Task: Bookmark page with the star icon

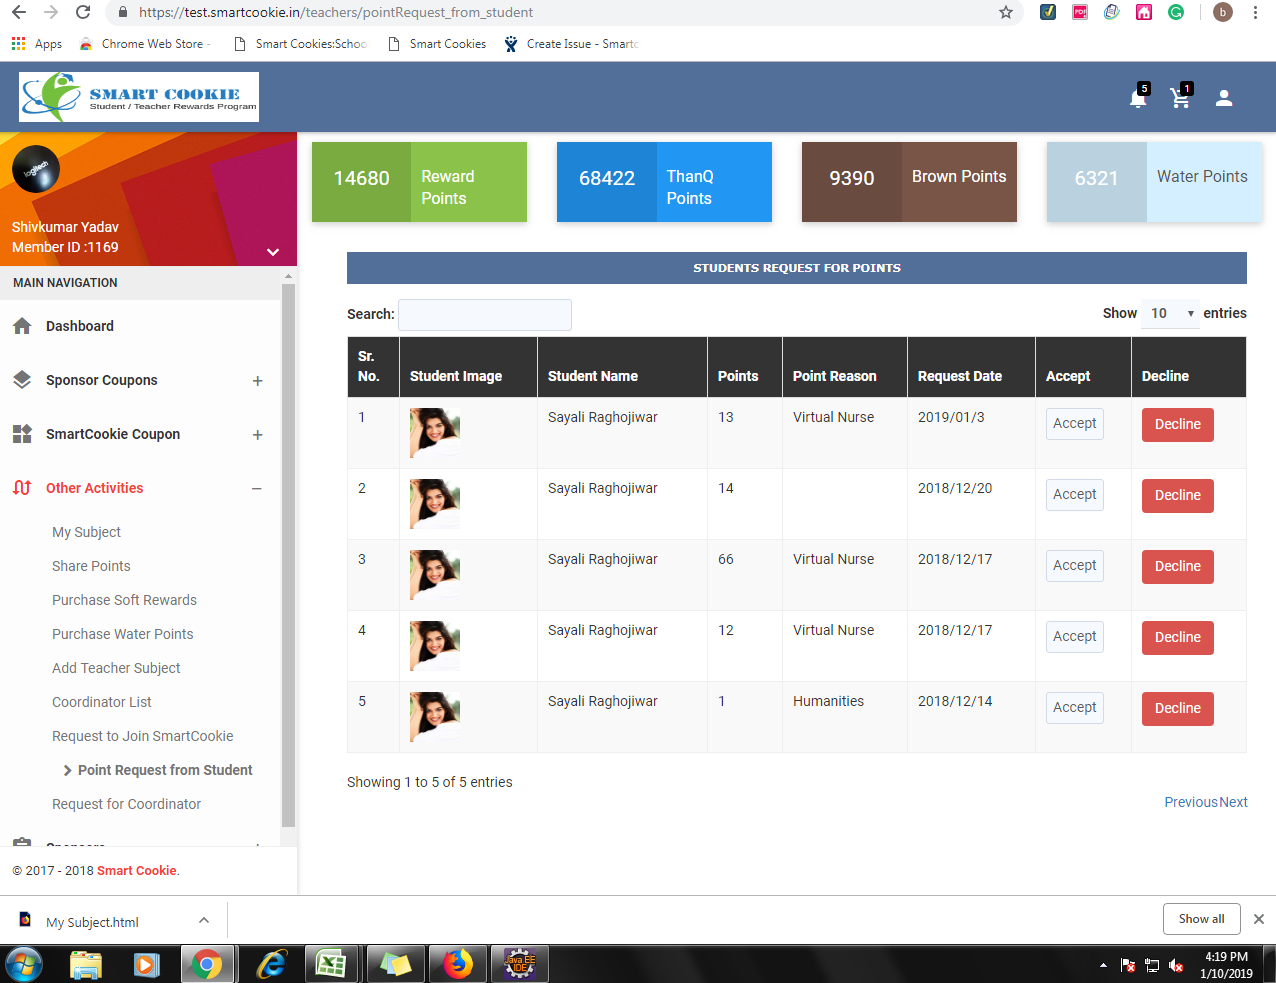Action: click(x=1005, y=13)
